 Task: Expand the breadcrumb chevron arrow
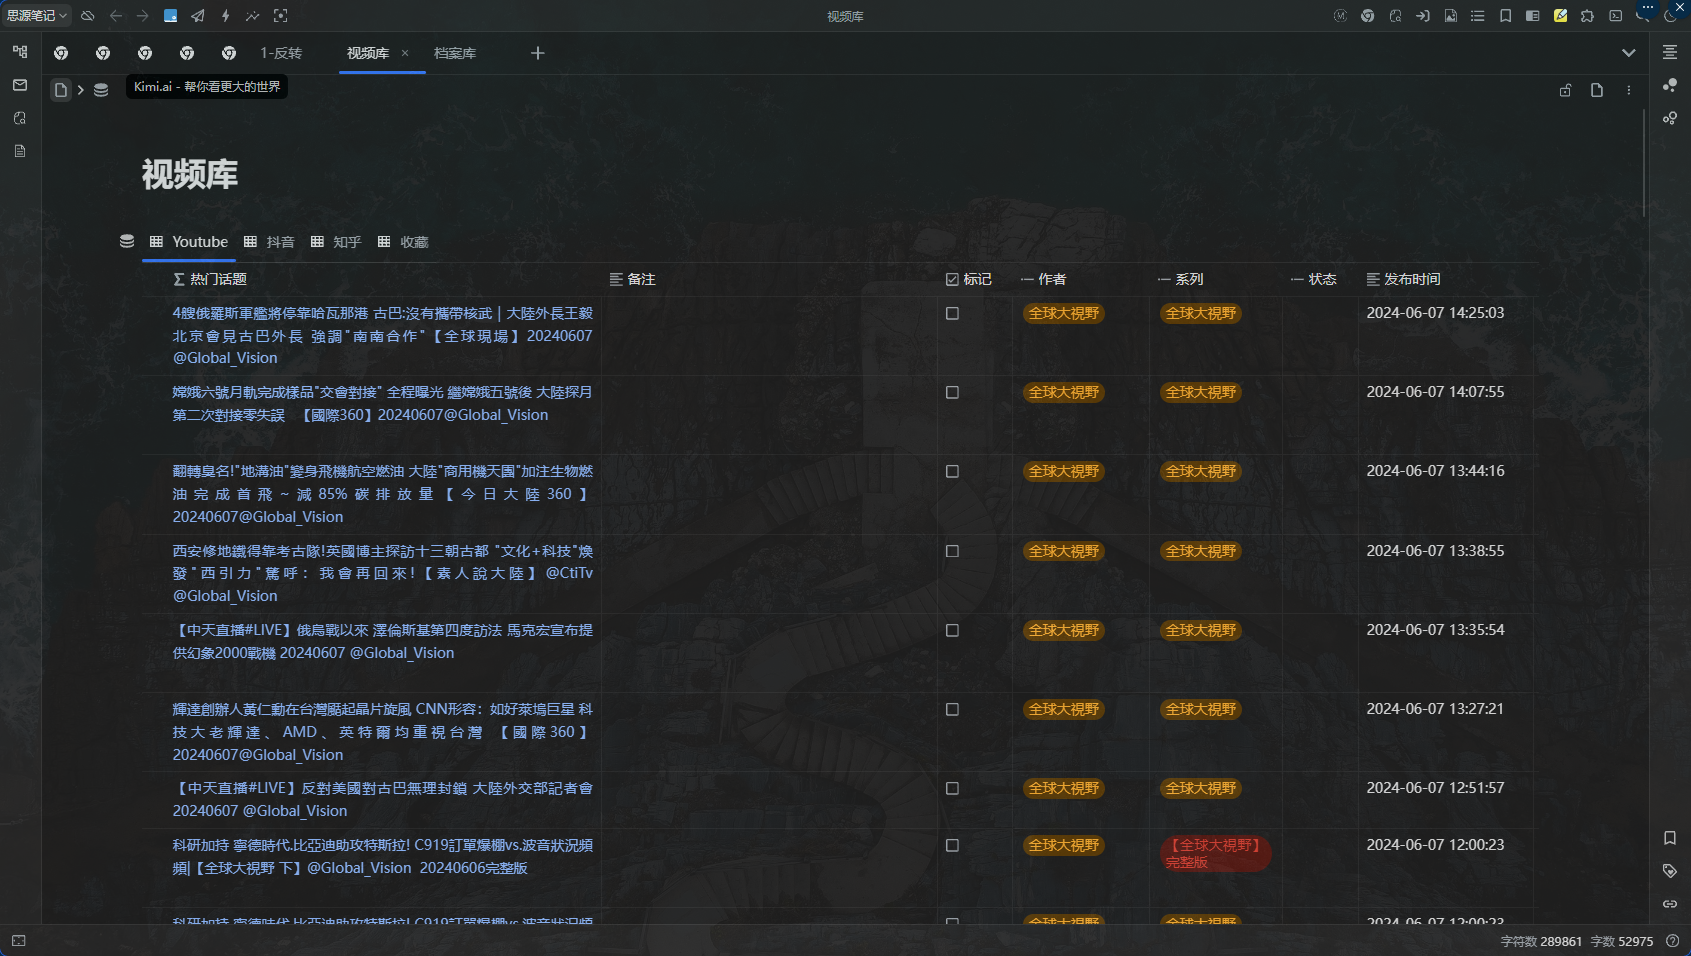[80, 90]
